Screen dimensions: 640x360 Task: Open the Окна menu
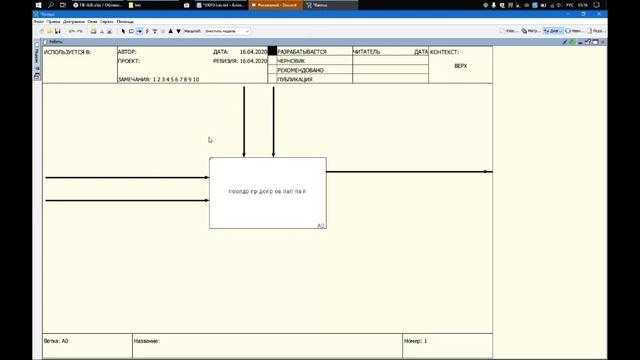[92, 21]
